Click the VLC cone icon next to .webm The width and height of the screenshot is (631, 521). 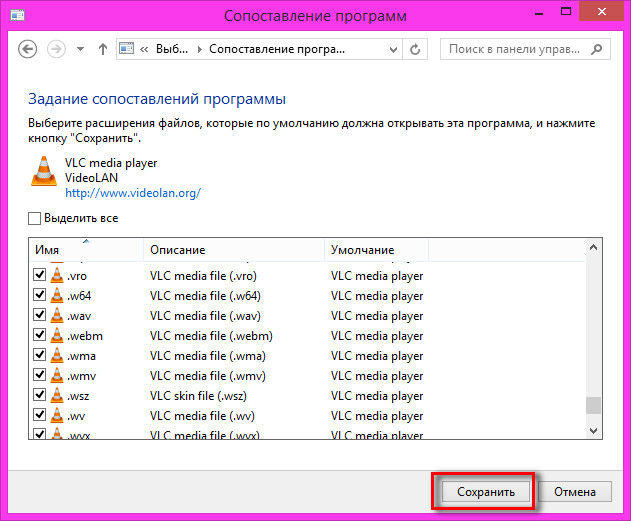(57, 335)
